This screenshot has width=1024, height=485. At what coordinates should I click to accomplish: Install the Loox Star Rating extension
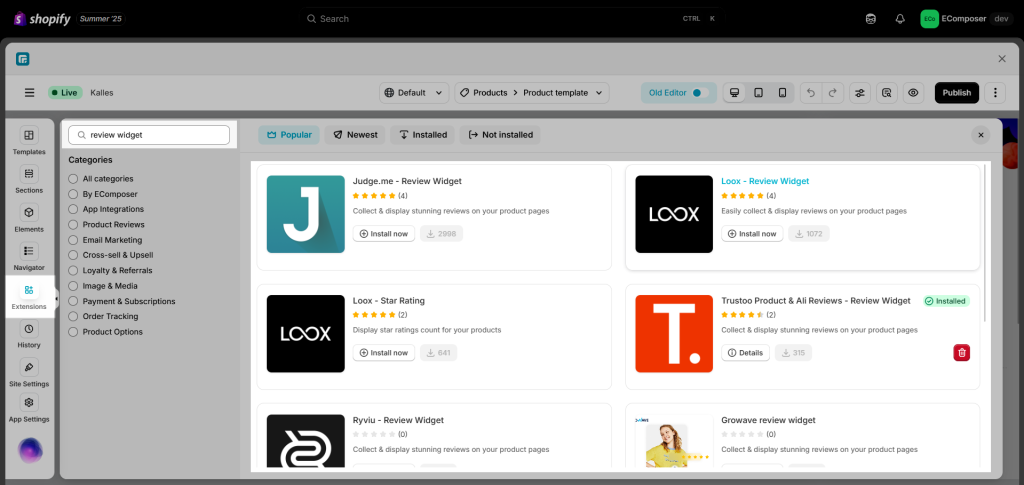384,353
